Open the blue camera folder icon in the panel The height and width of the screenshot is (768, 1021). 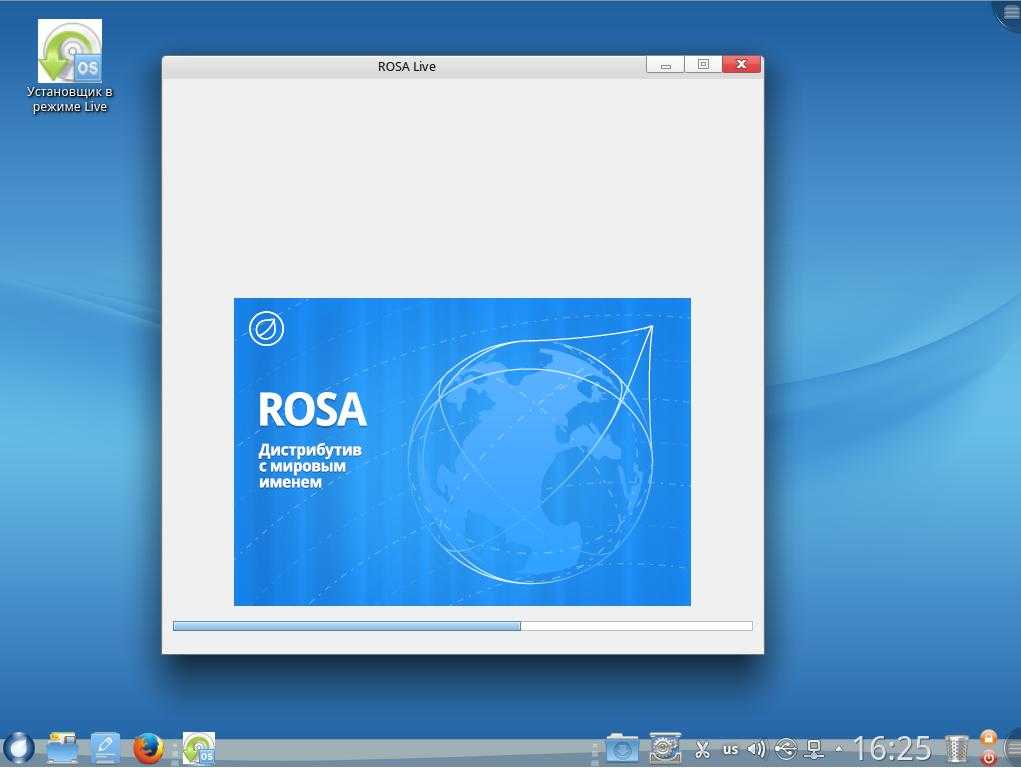point(621,748)
